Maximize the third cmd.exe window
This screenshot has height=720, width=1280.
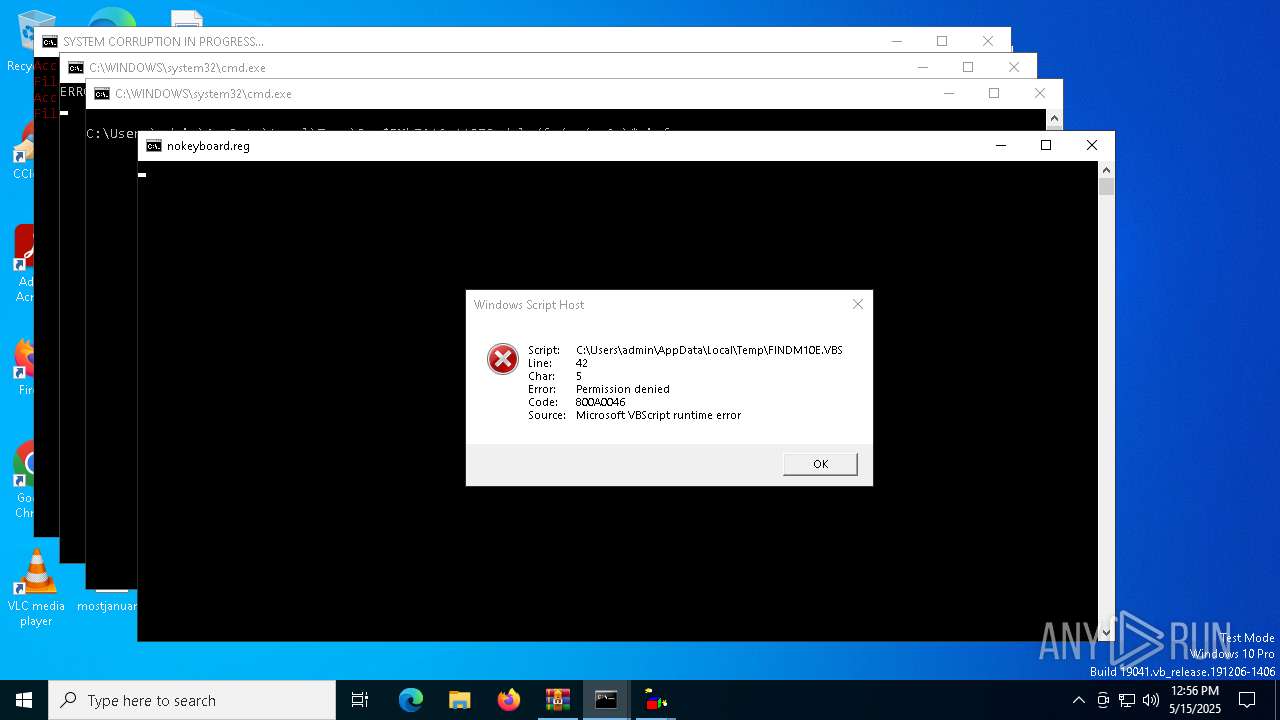click(994, 93)
